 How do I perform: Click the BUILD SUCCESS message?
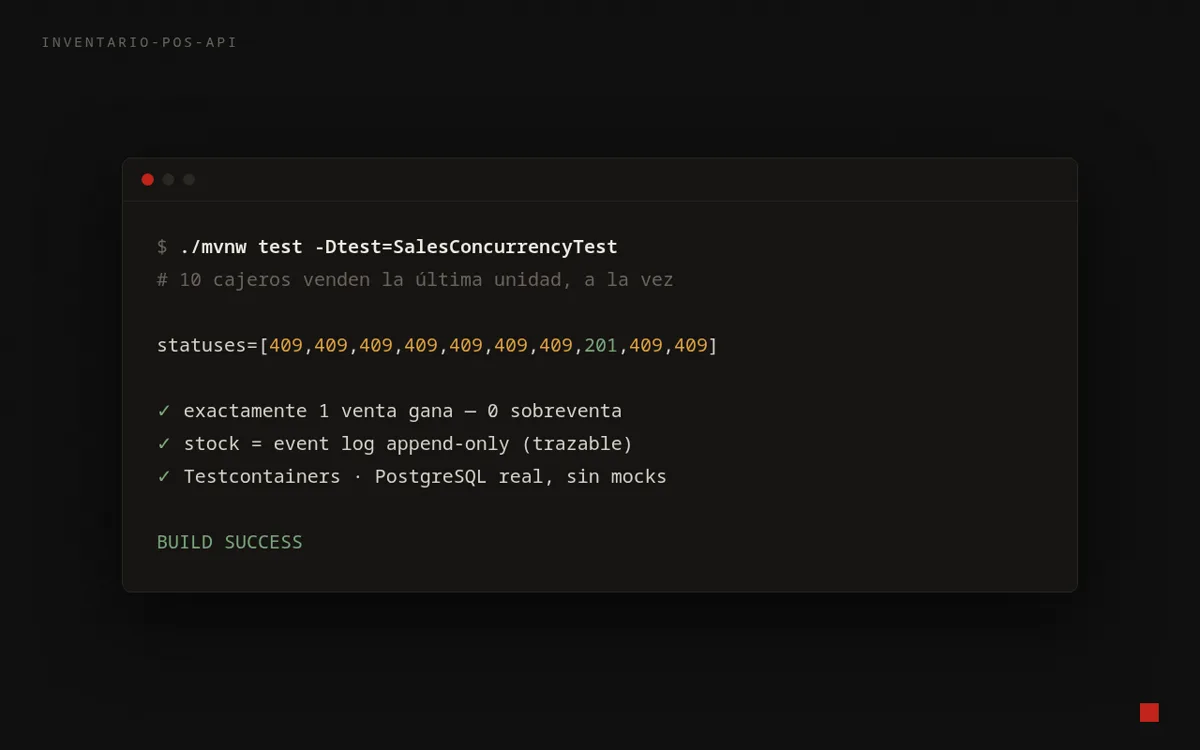point(230,542)
